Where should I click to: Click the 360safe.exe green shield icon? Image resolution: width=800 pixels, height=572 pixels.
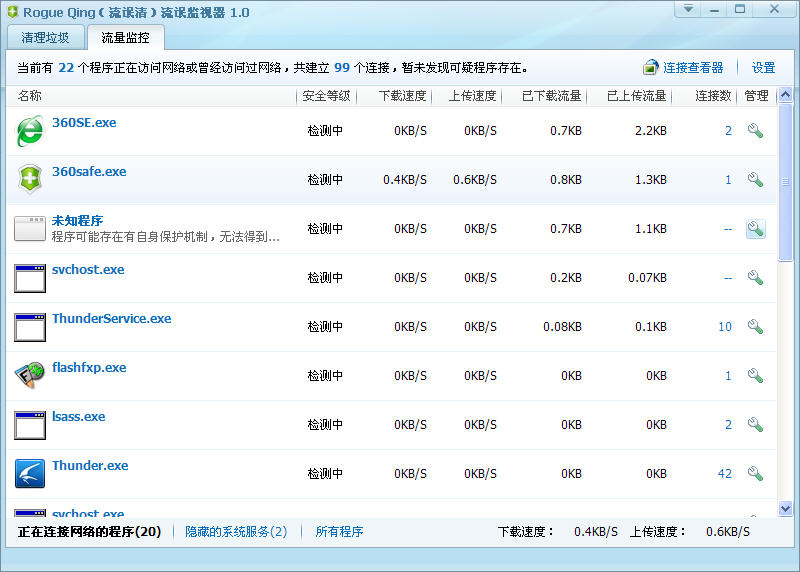coord(30,180)
